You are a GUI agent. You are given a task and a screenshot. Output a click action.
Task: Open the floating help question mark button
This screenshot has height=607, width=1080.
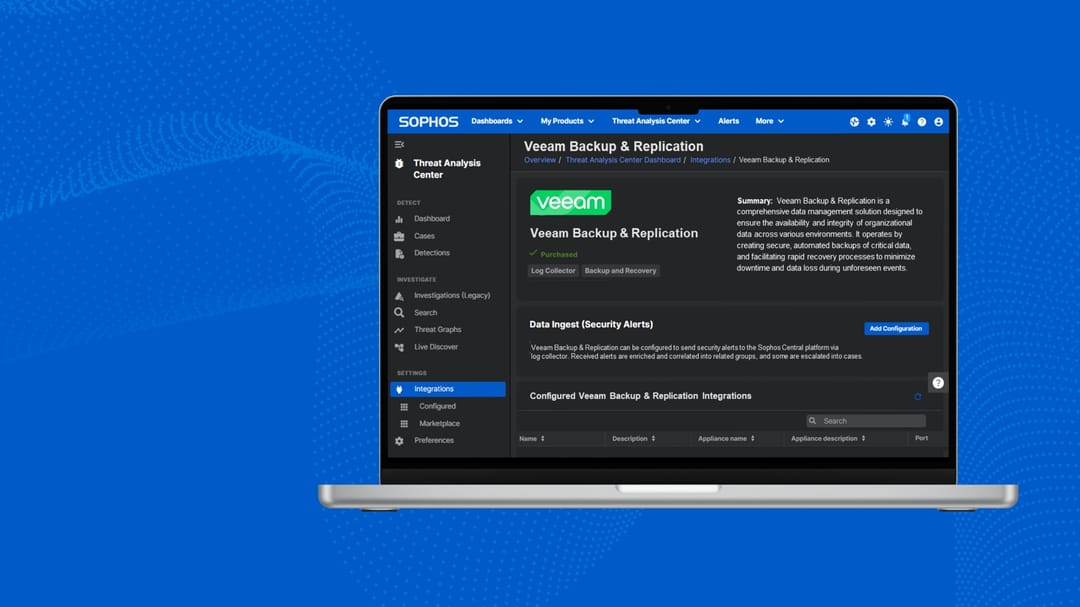click(x=937, y=383)
